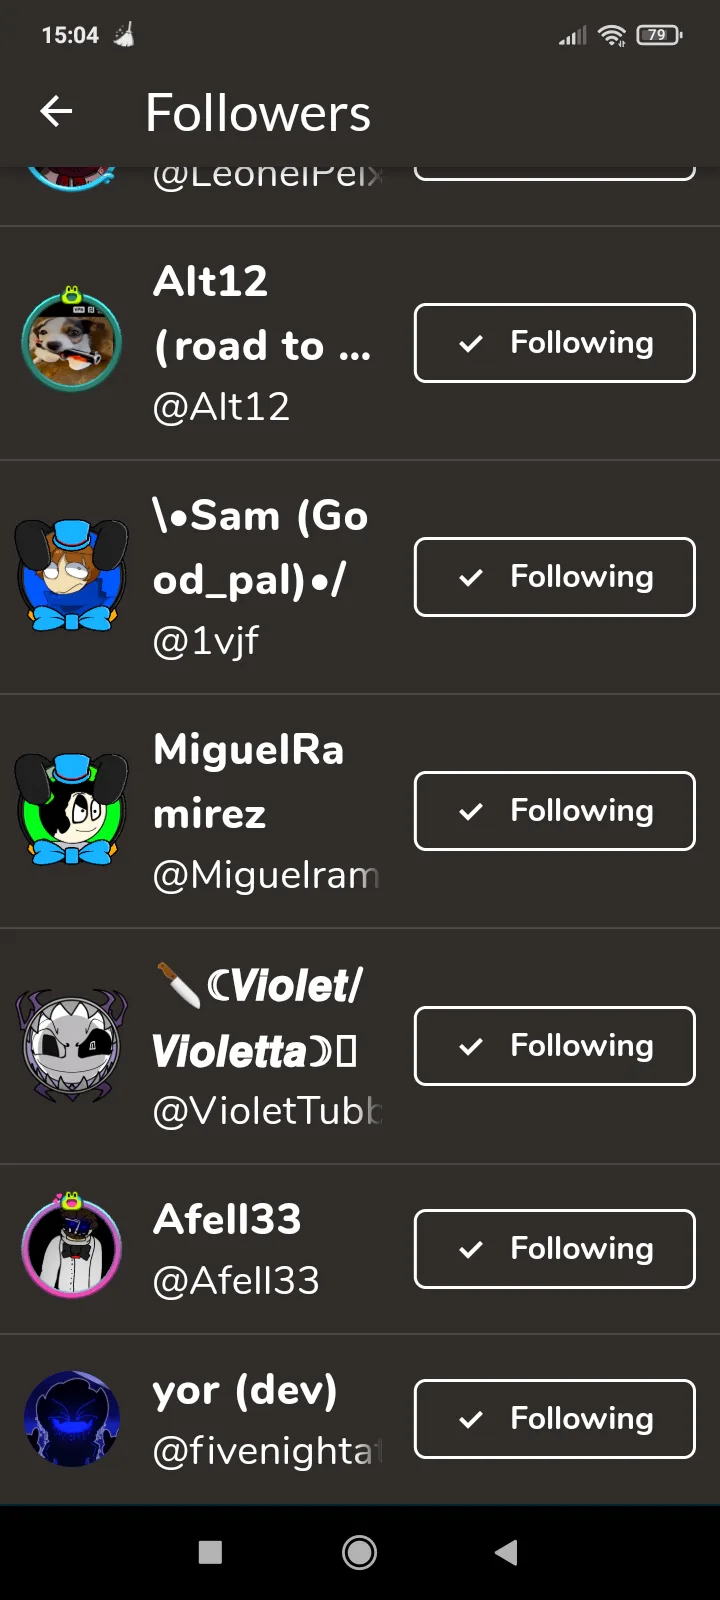The image size is (720, 1600).
Task: Toggle Following for Sam @1vjf
Action: (555, 577)
